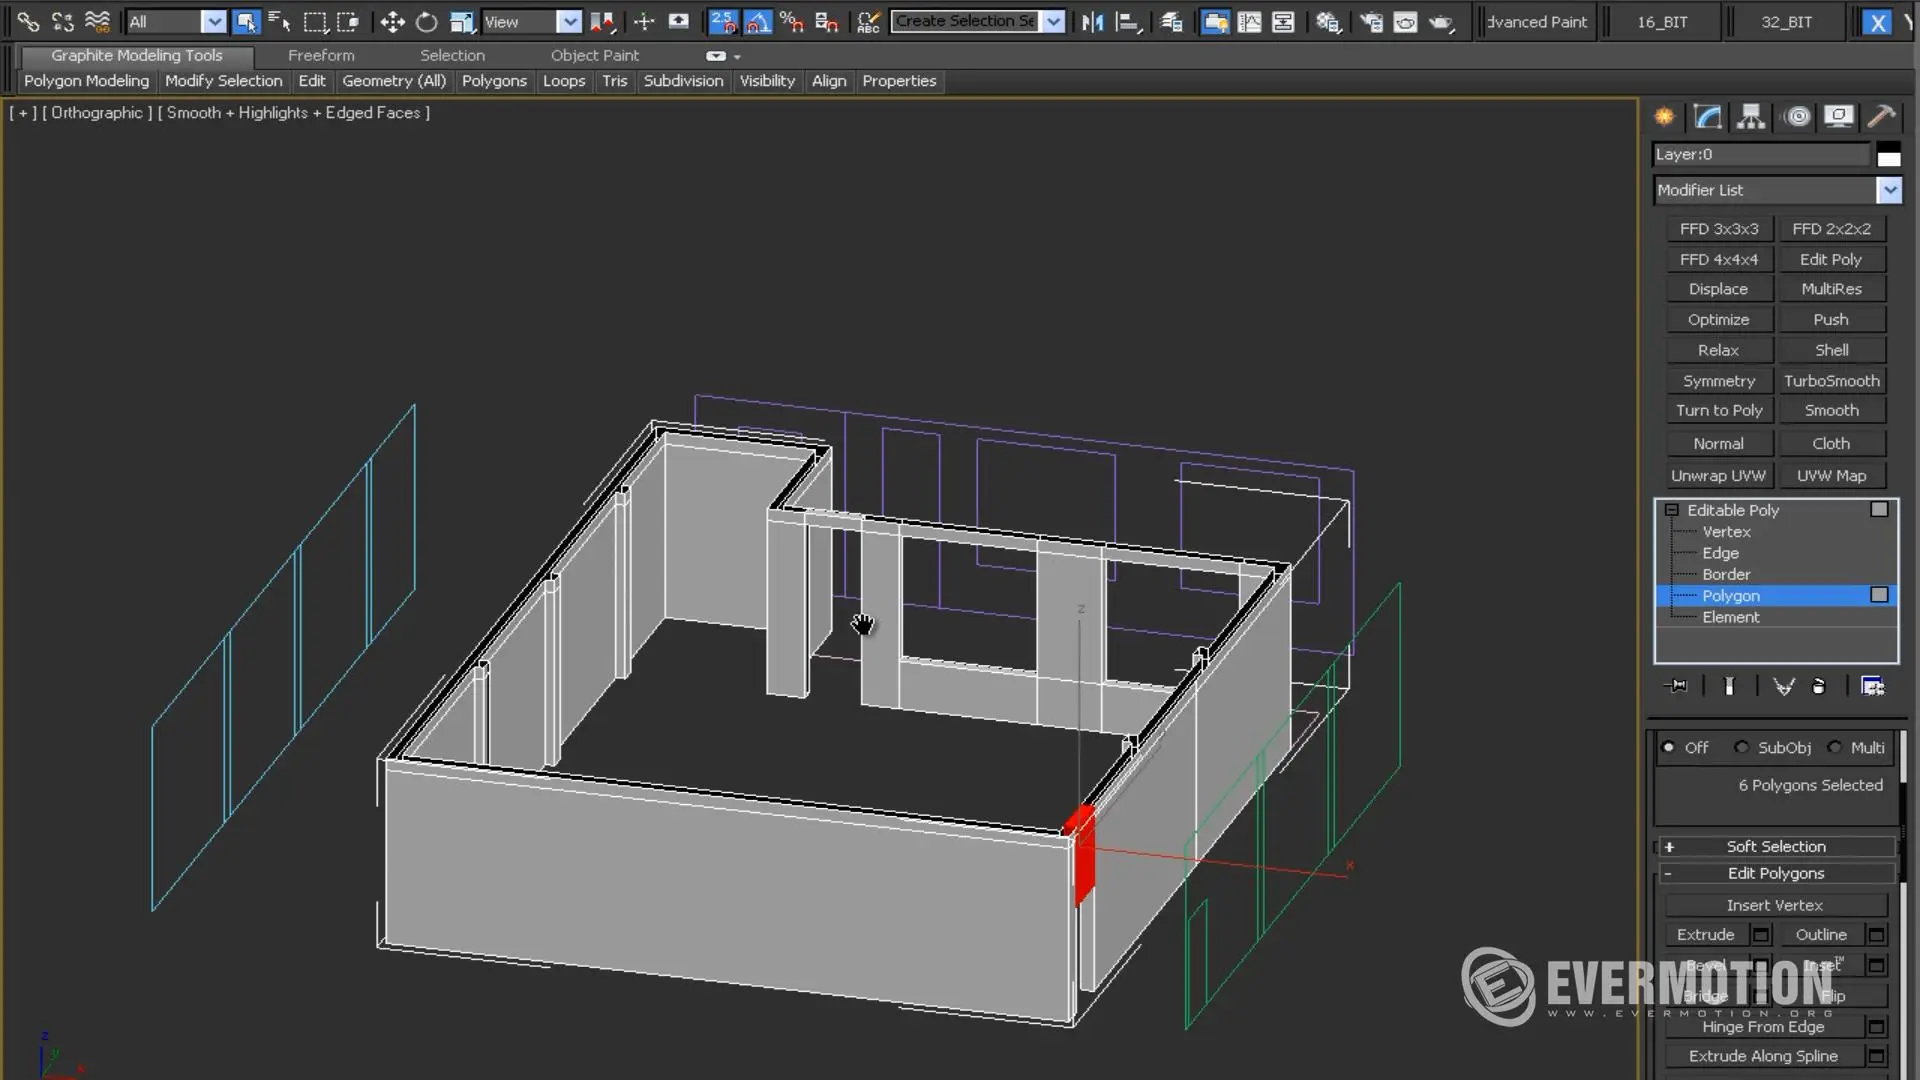Open the Rendered Frame Window icon

(x=1405, y=21)
